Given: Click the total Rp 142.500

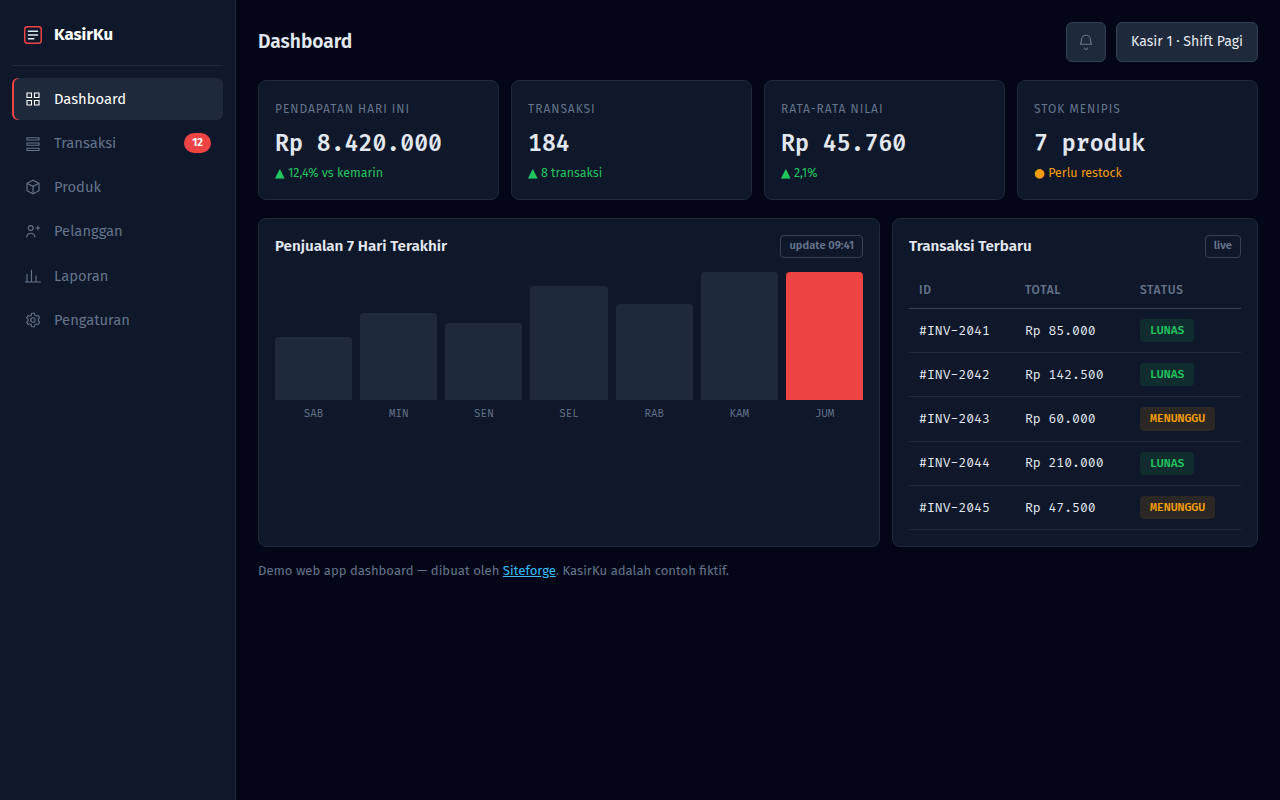Looking at the screenshot, I should tap(1064, 375).
